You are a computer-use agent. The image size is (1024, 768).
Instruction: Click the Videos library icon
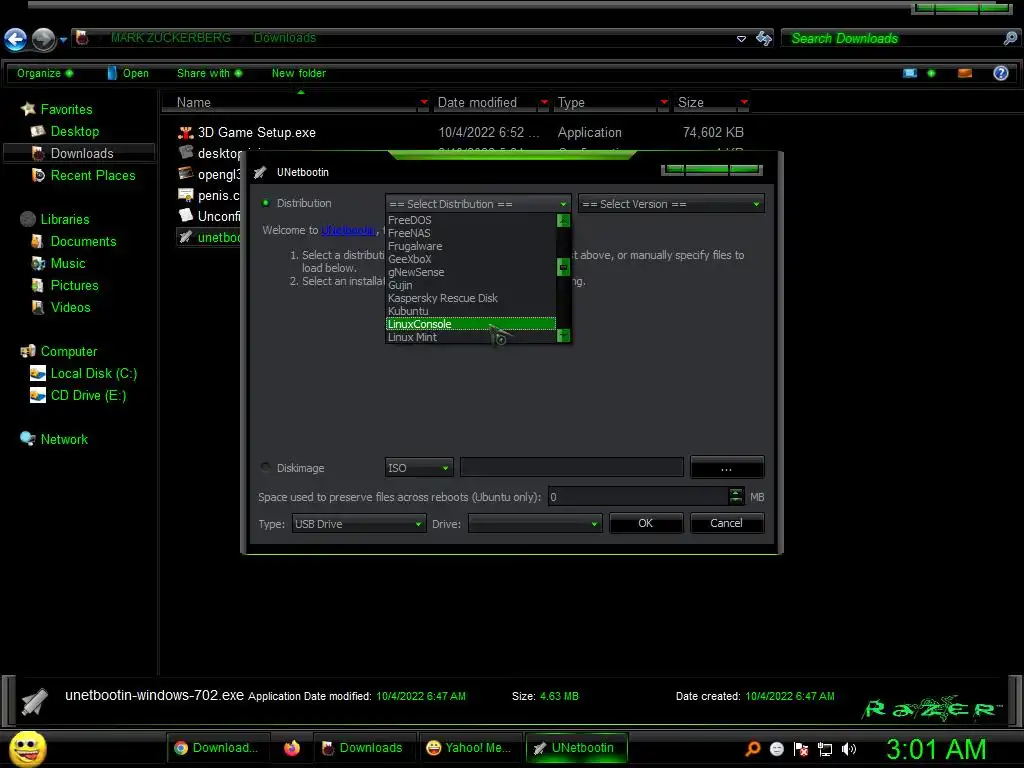tap(38, 307)
